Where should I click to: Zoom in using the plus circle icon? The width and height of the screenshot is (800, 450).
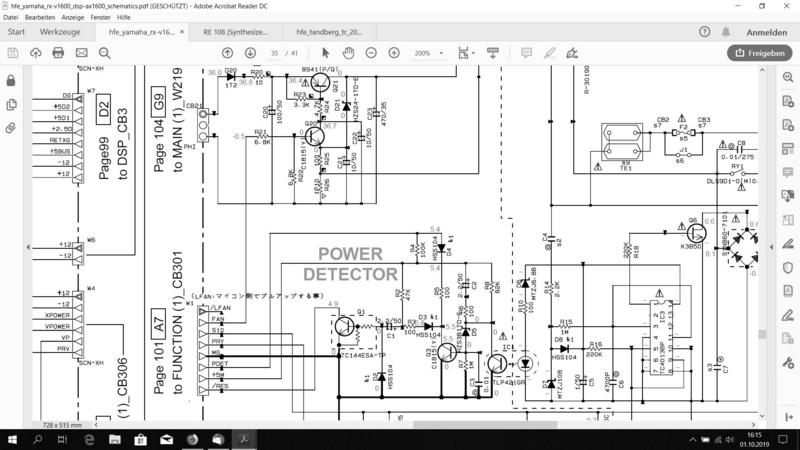(x=394, y=53)
